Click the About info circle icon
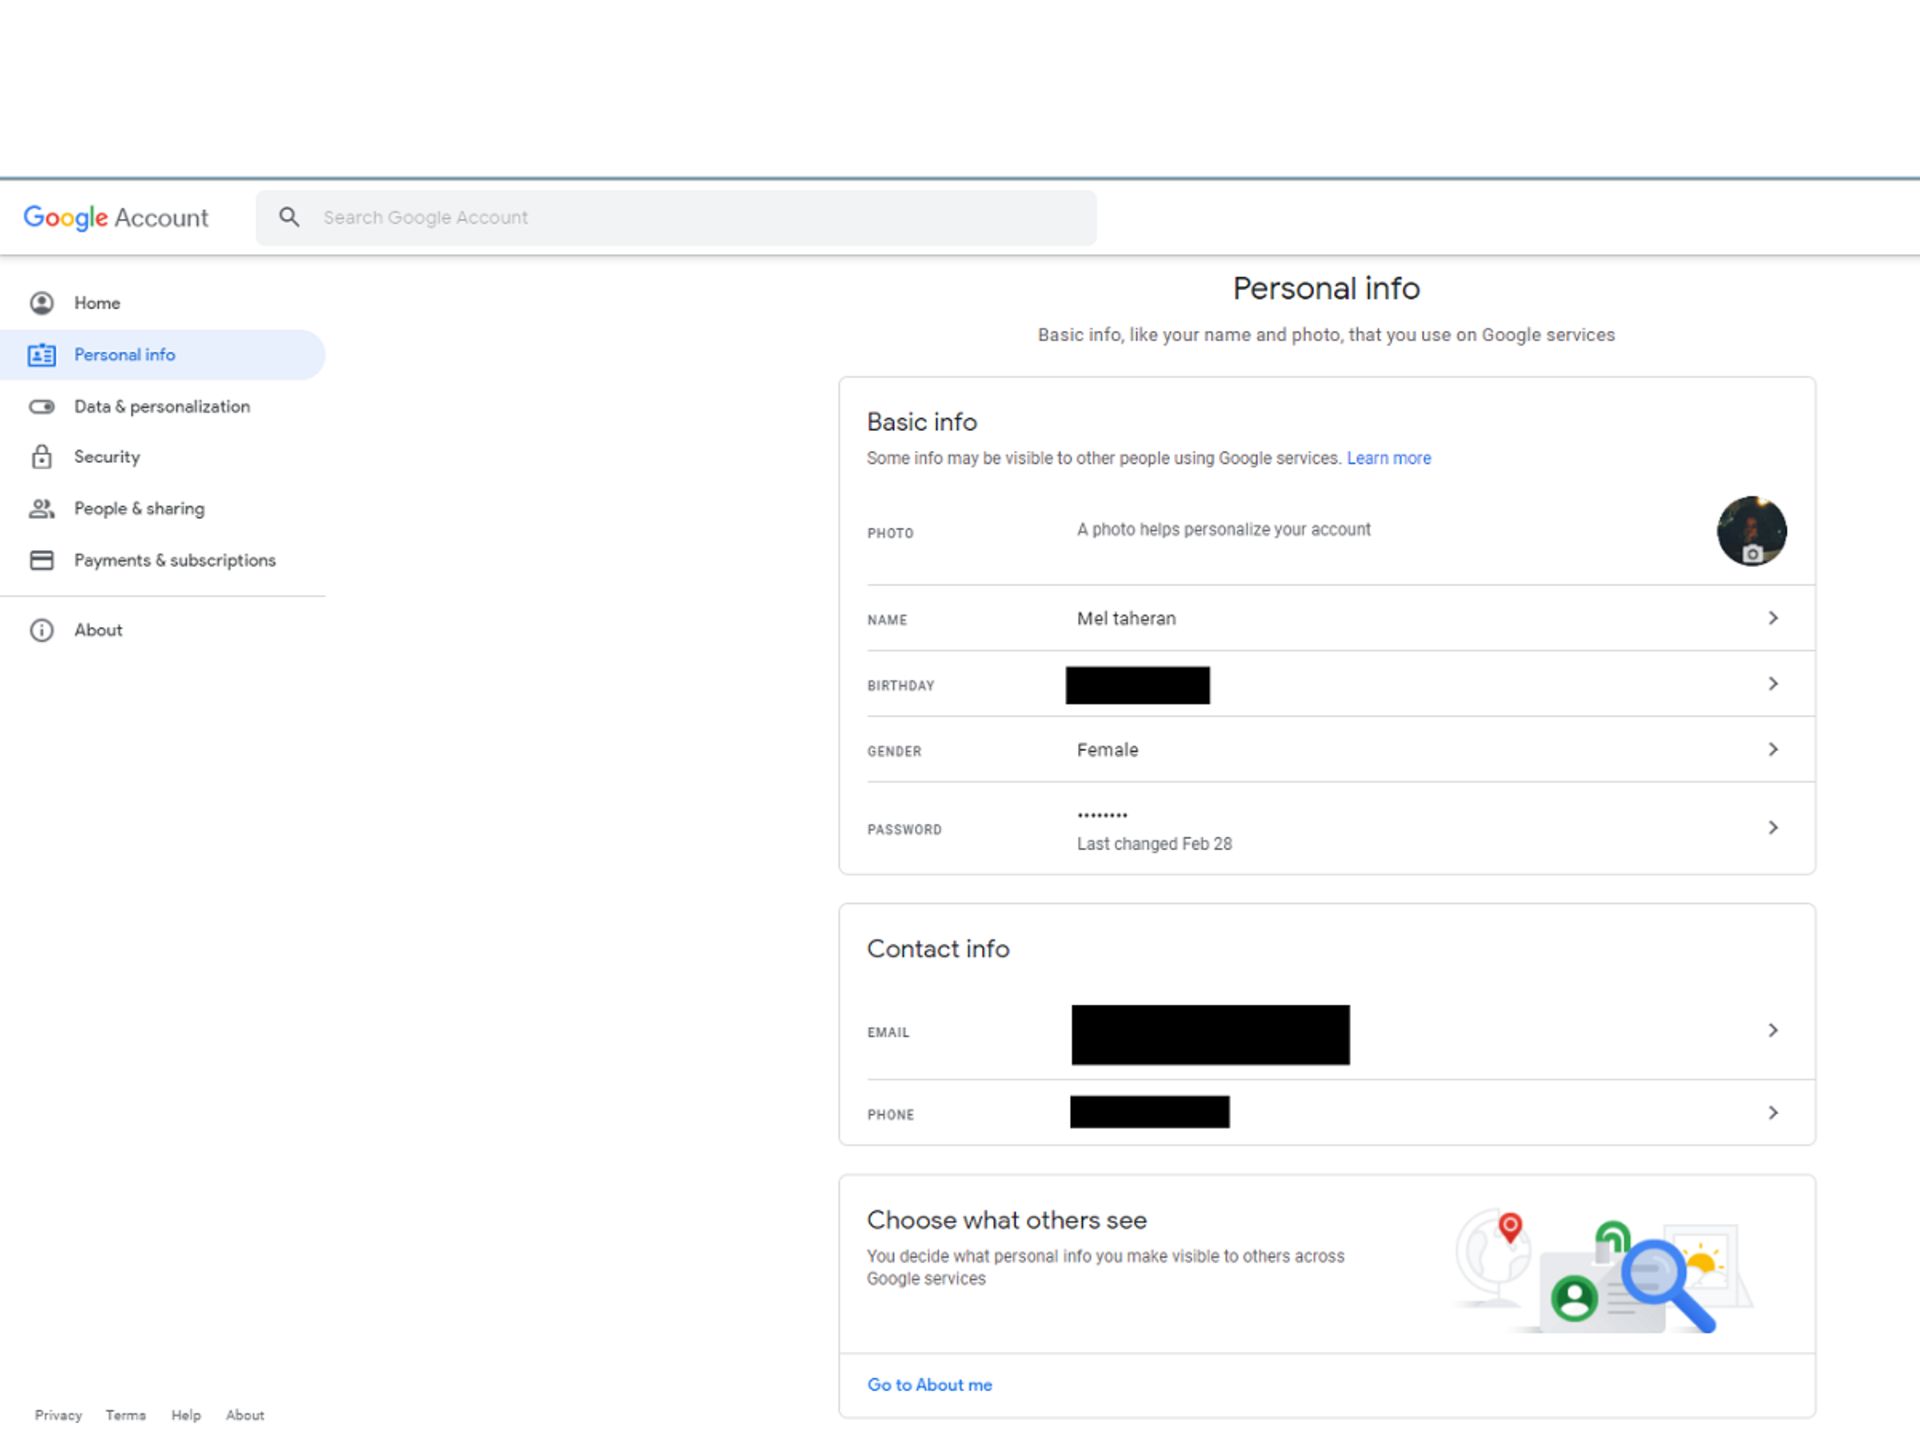1920x1434 pixels. click(42, 630)
